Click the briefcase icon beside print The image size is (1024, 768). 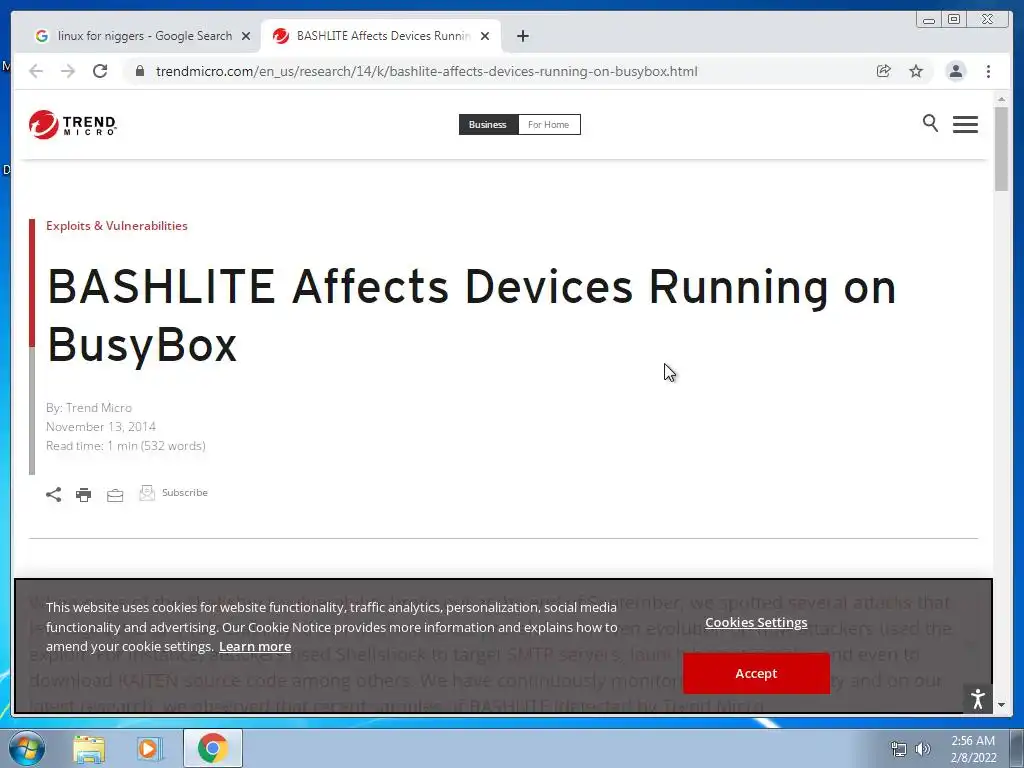coord(115,496)
